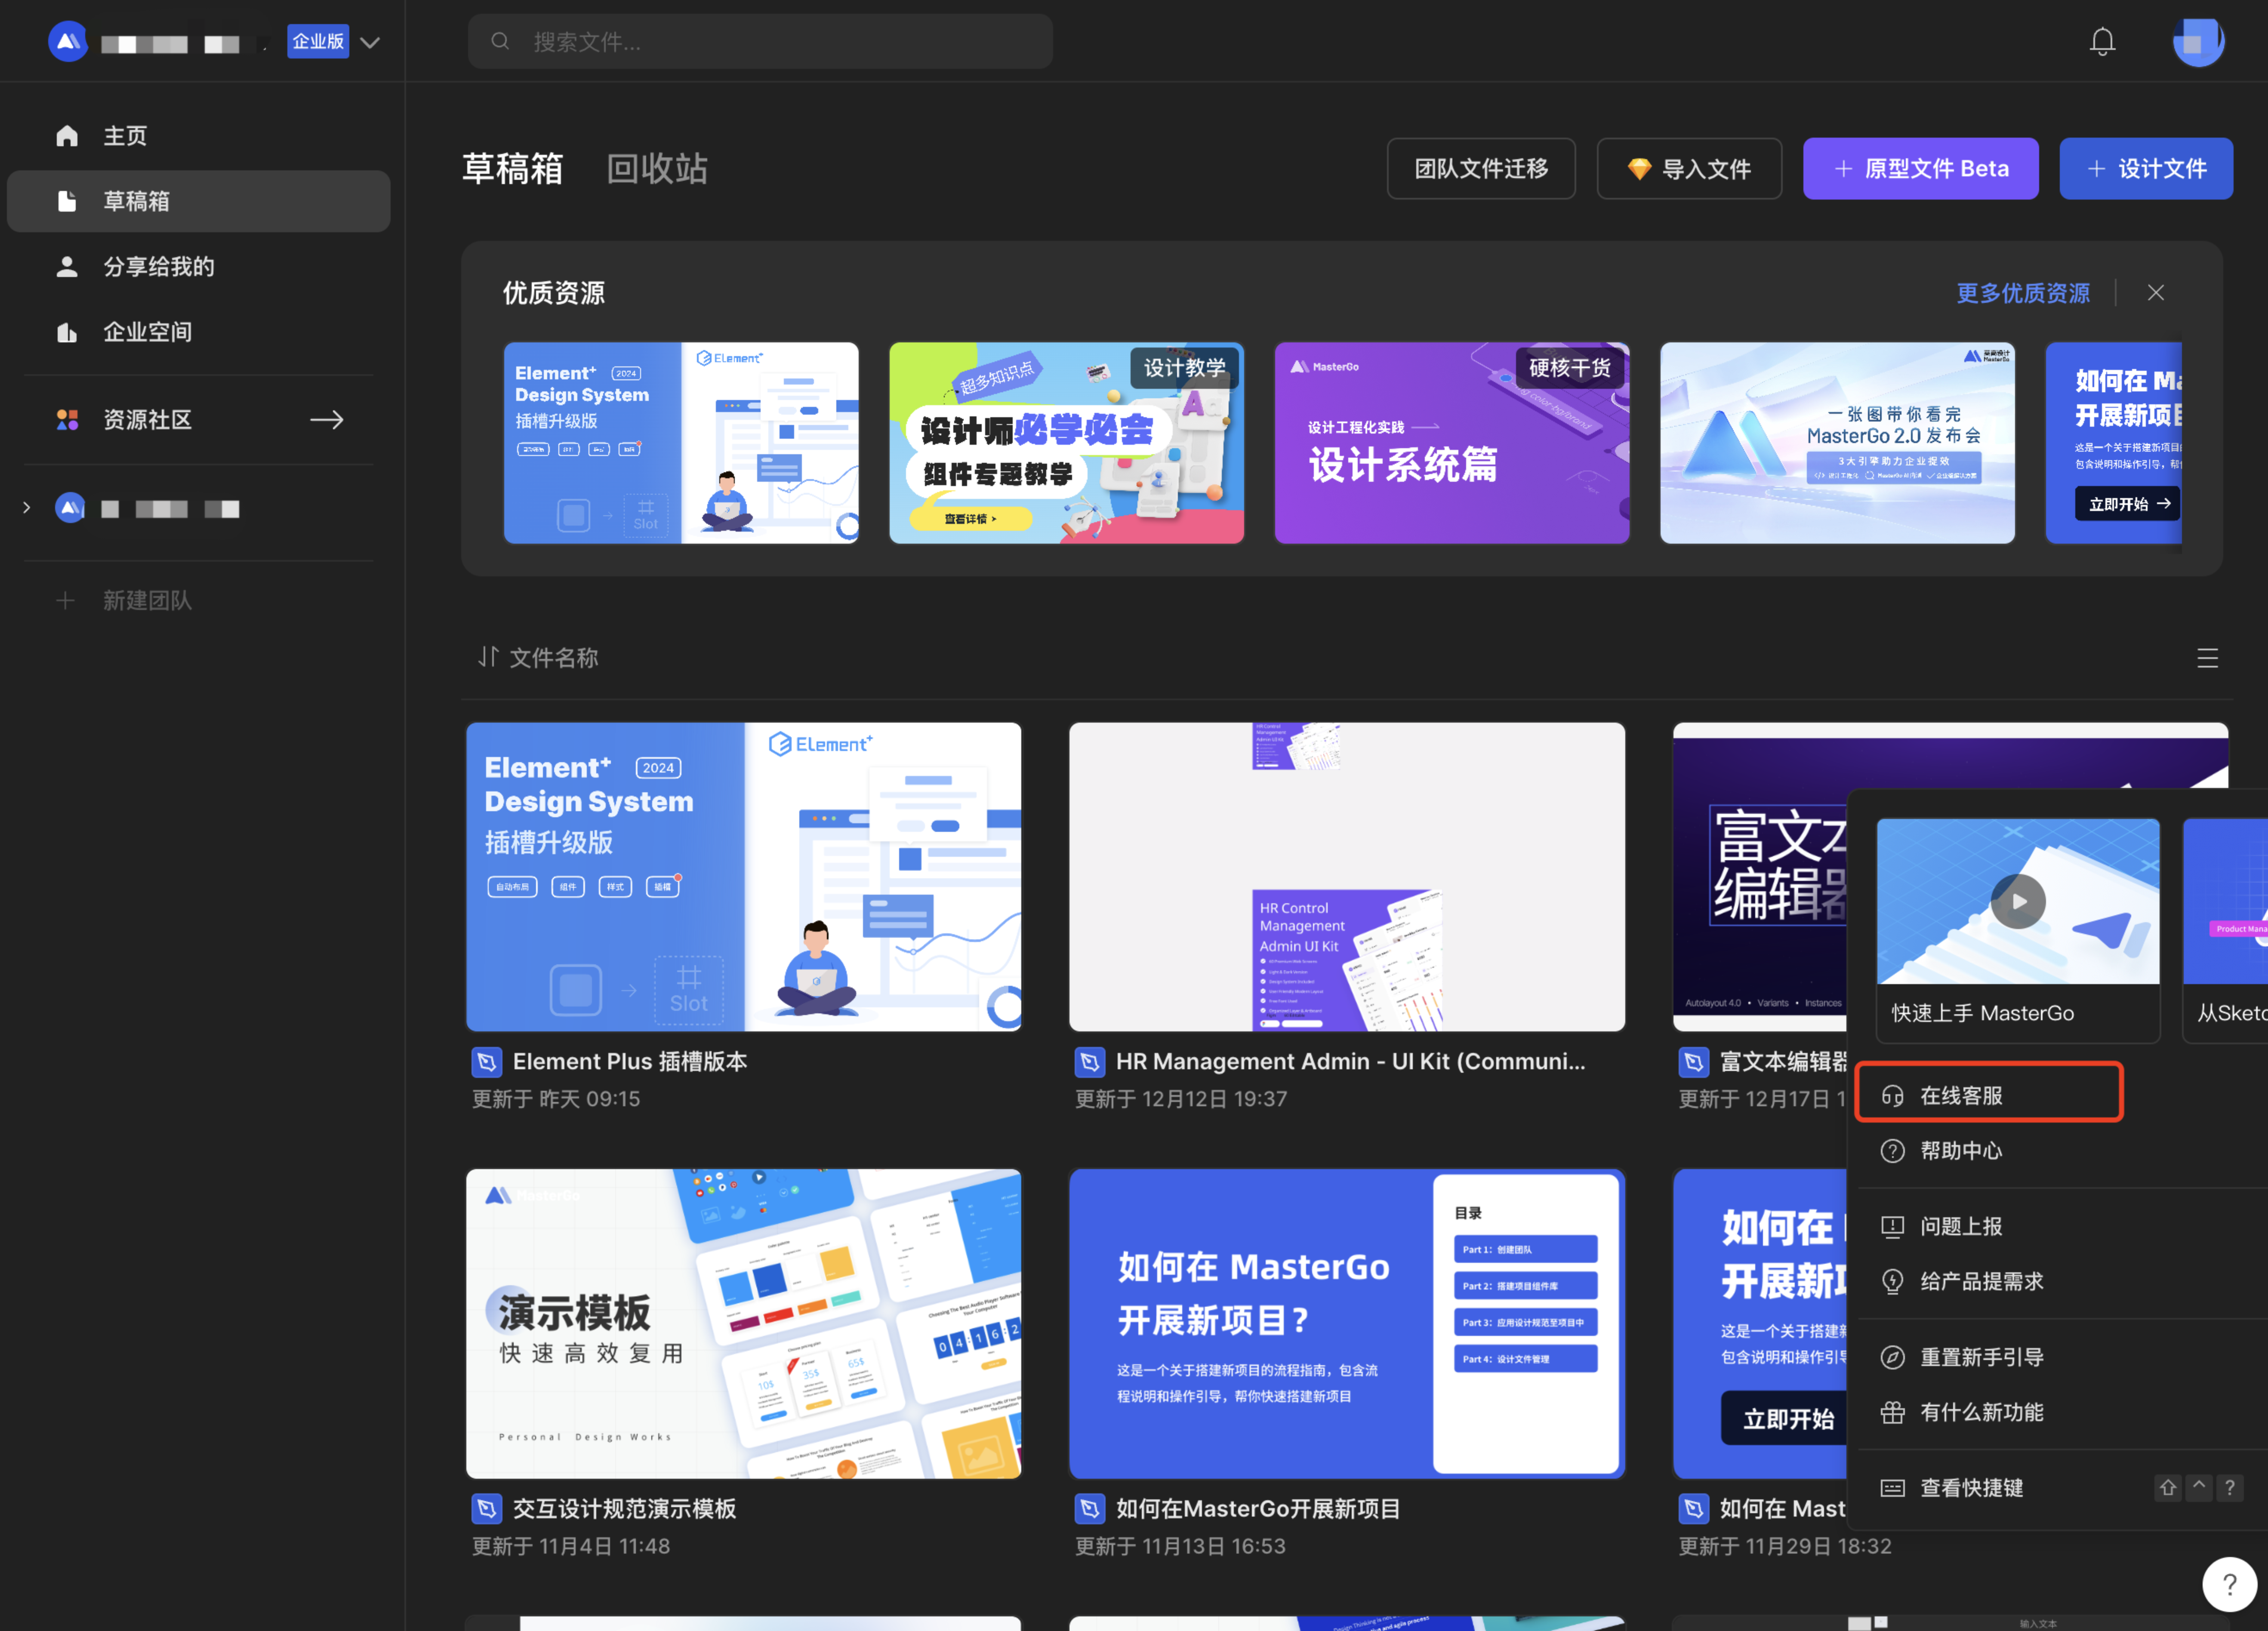Create a new 设计文件
Viewport: 2268px width, 1631px height.
pos(2146,169)
